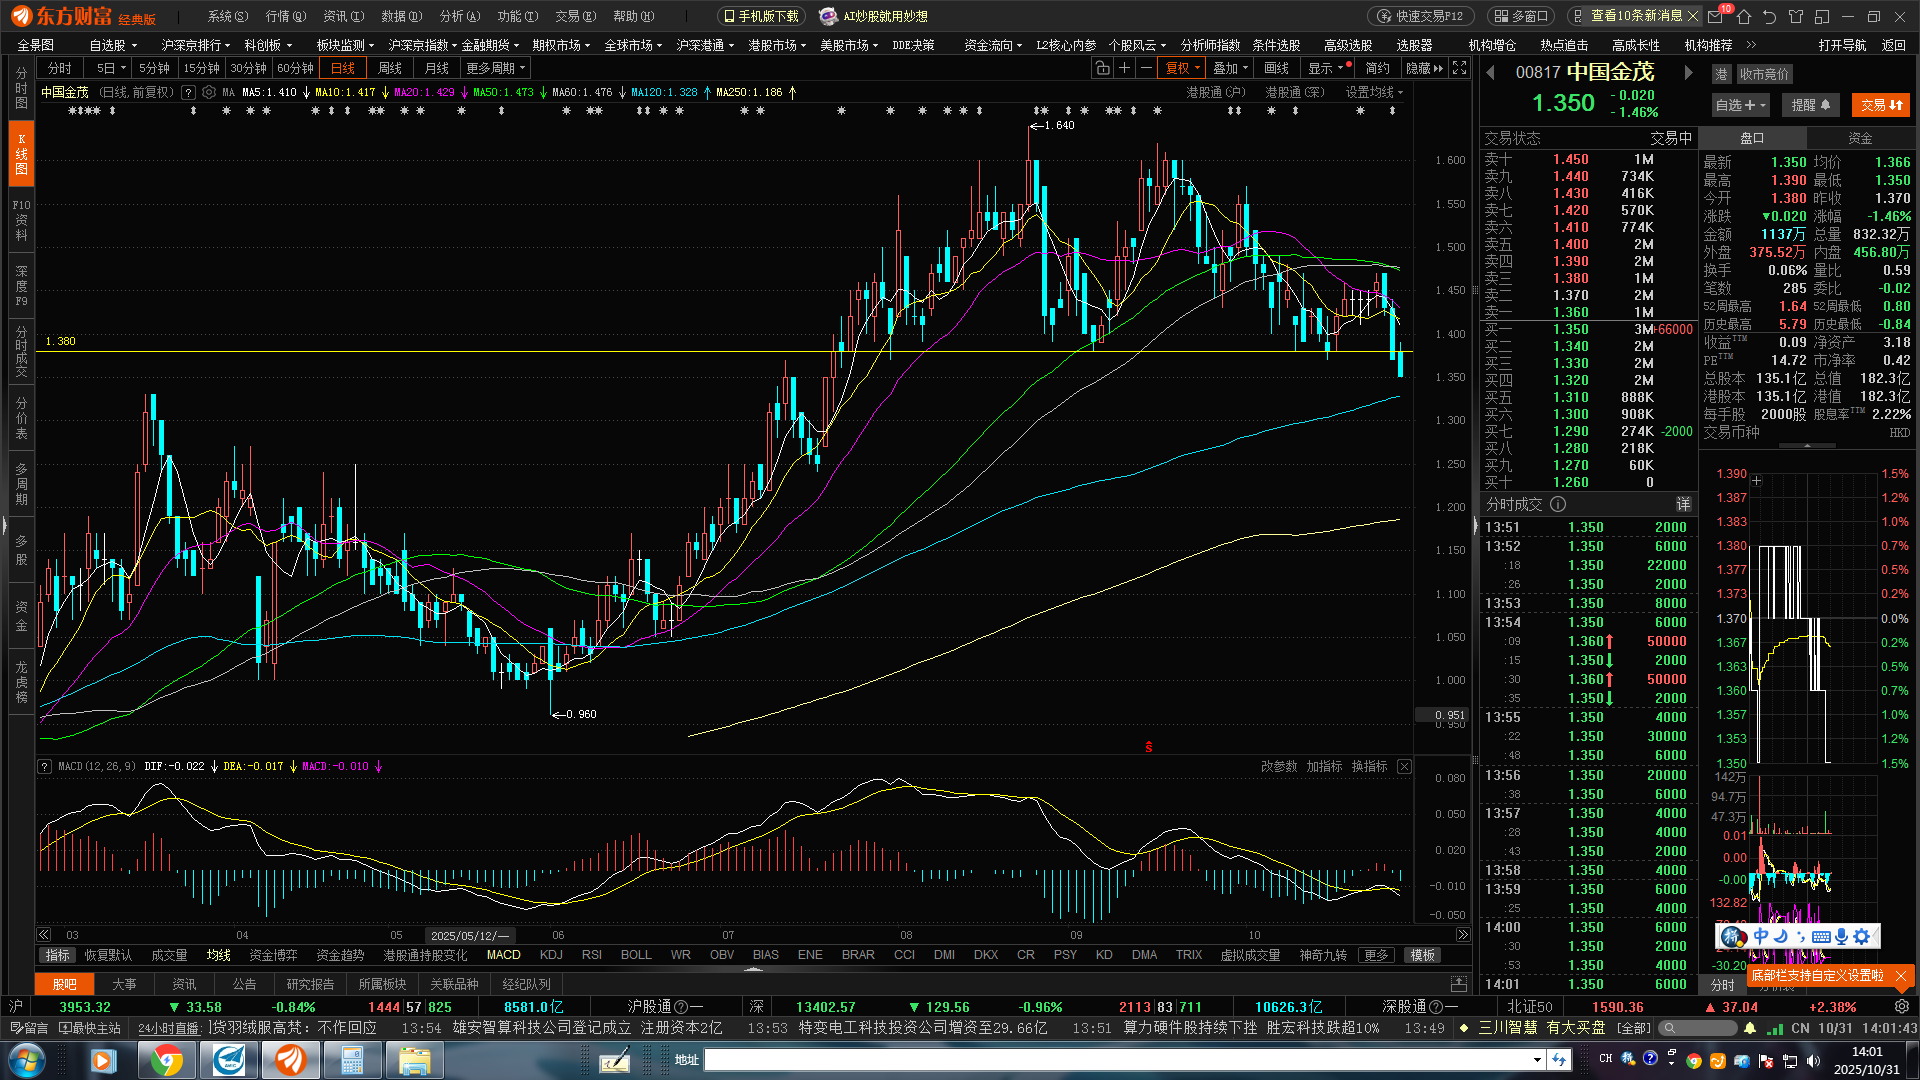
Task: Open 设置均线 dropdown
Action: 1374,92
